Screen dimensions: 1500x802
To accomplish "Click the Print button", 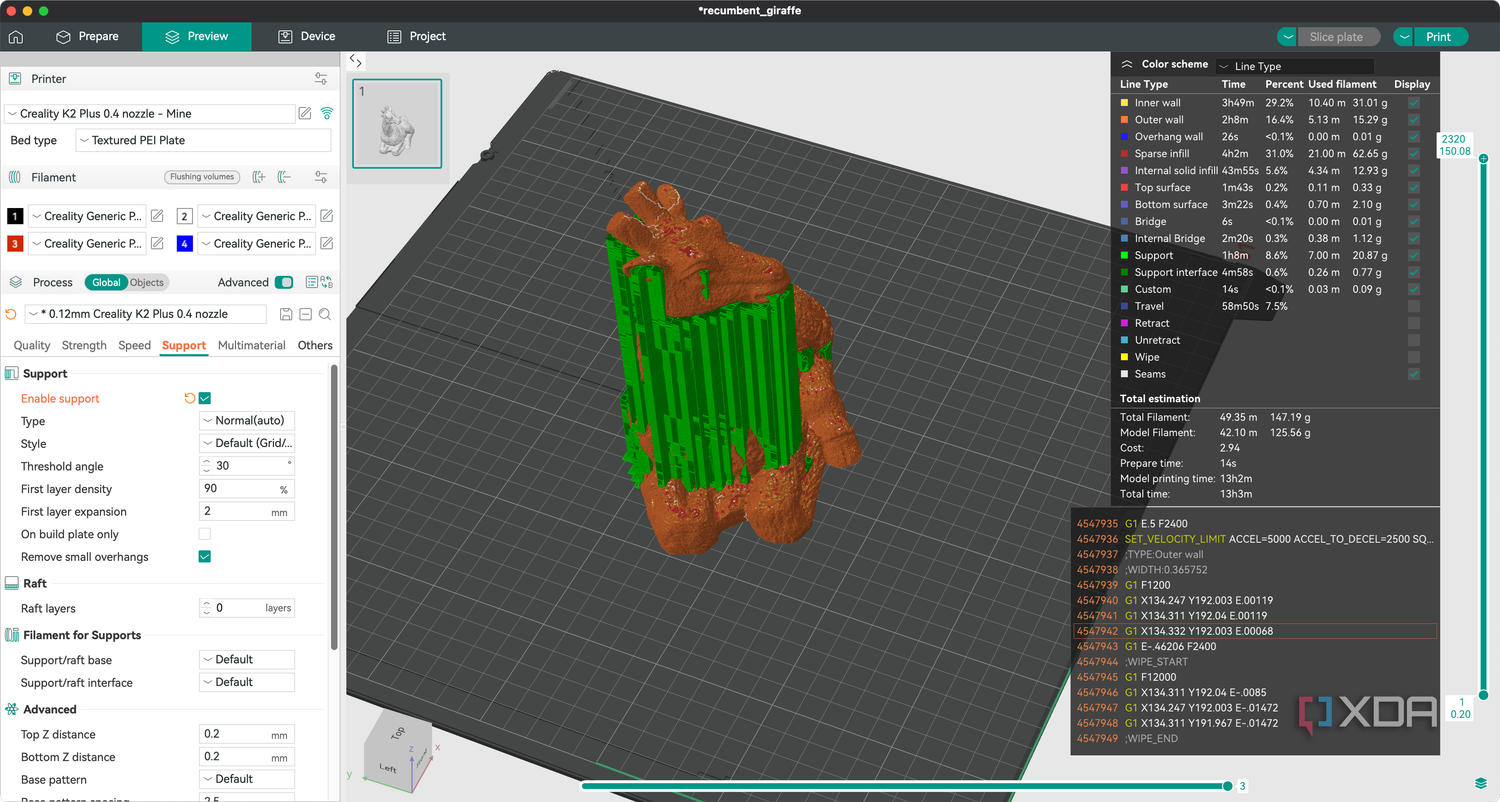I will pyautogui.click(x=1438, y=37).
